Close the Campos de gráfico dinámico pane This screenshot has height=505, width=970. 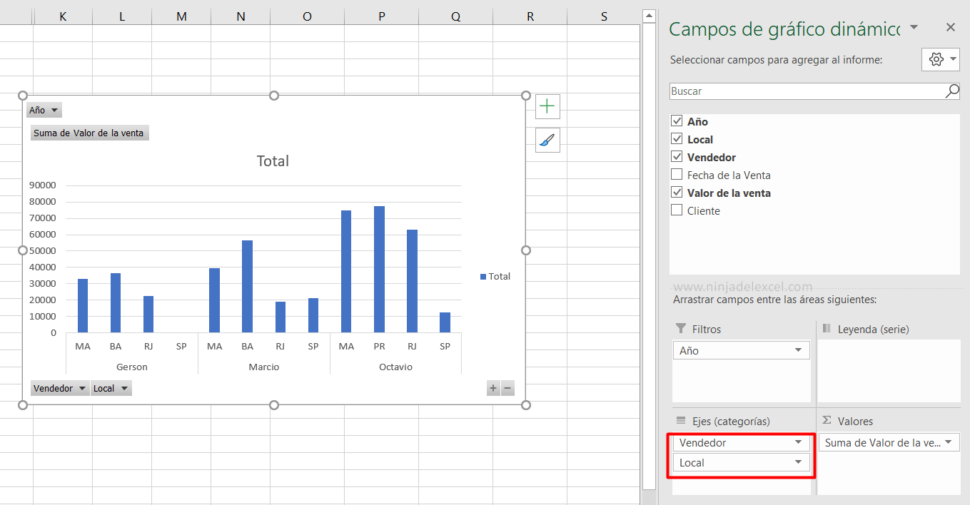(950, 28)
